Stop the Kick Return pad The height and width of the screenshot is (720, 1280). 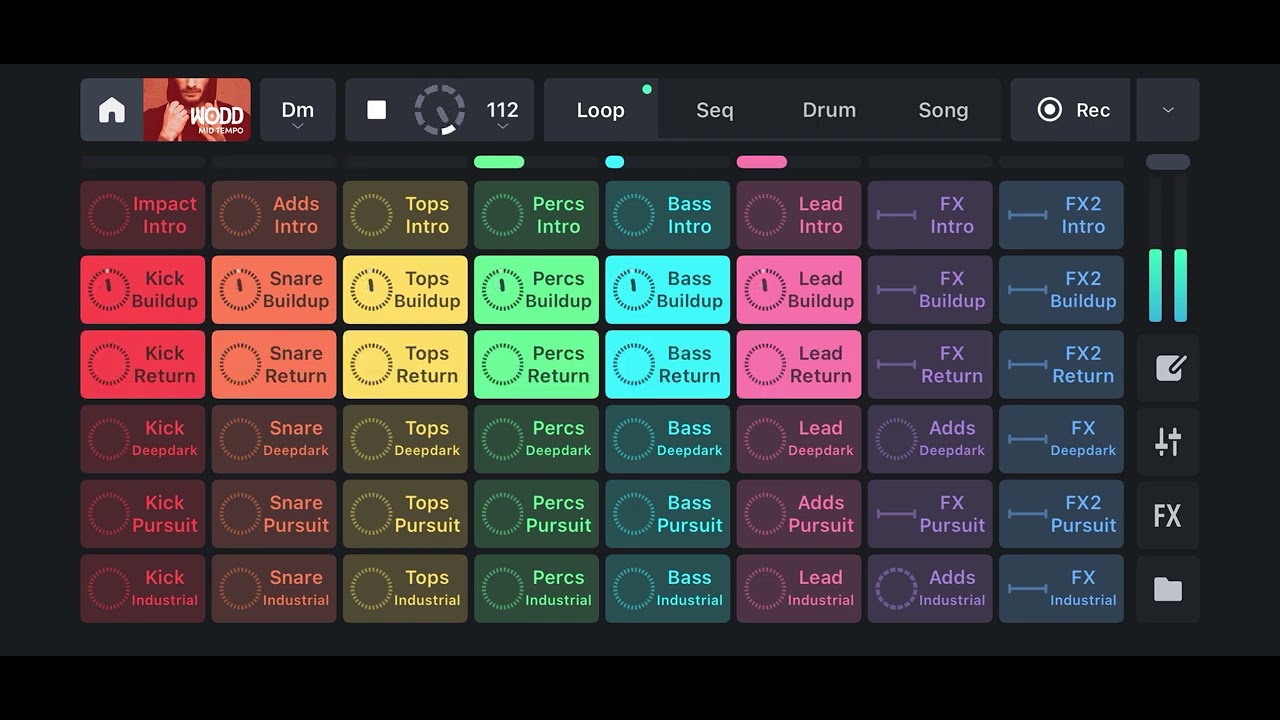pyautogui.click(x=143, y=365)
